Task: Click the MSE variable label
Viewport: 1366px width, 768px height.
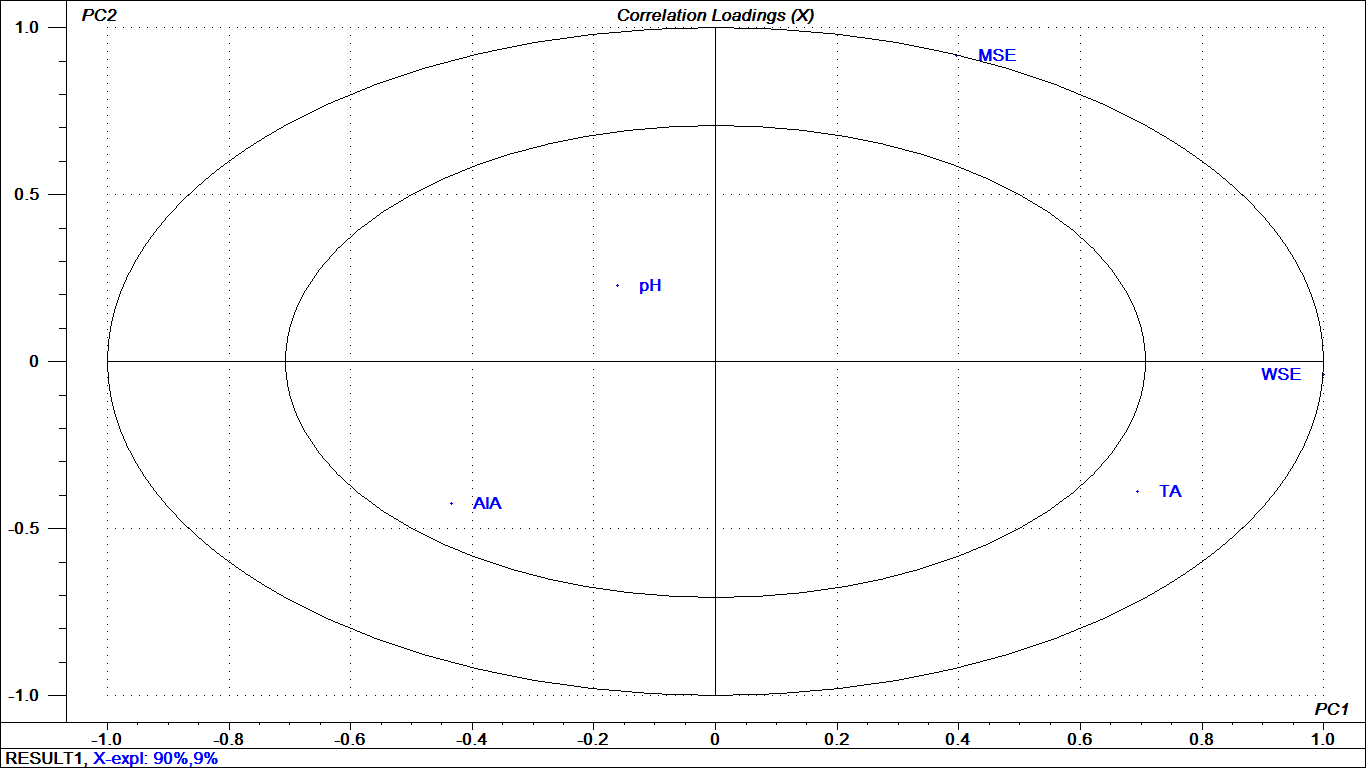Action: click(996, 56)
